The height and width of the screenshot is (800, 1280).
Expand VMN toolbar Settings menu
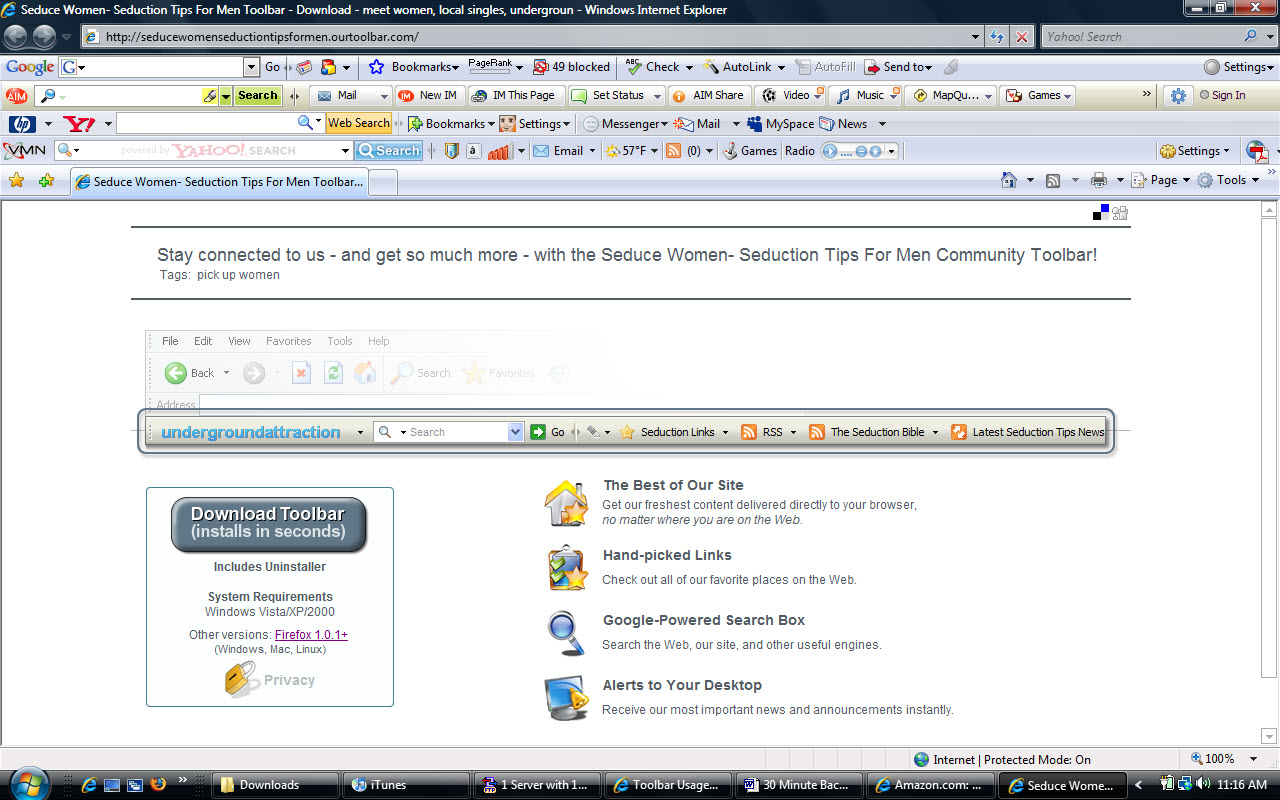point(1195,151)
